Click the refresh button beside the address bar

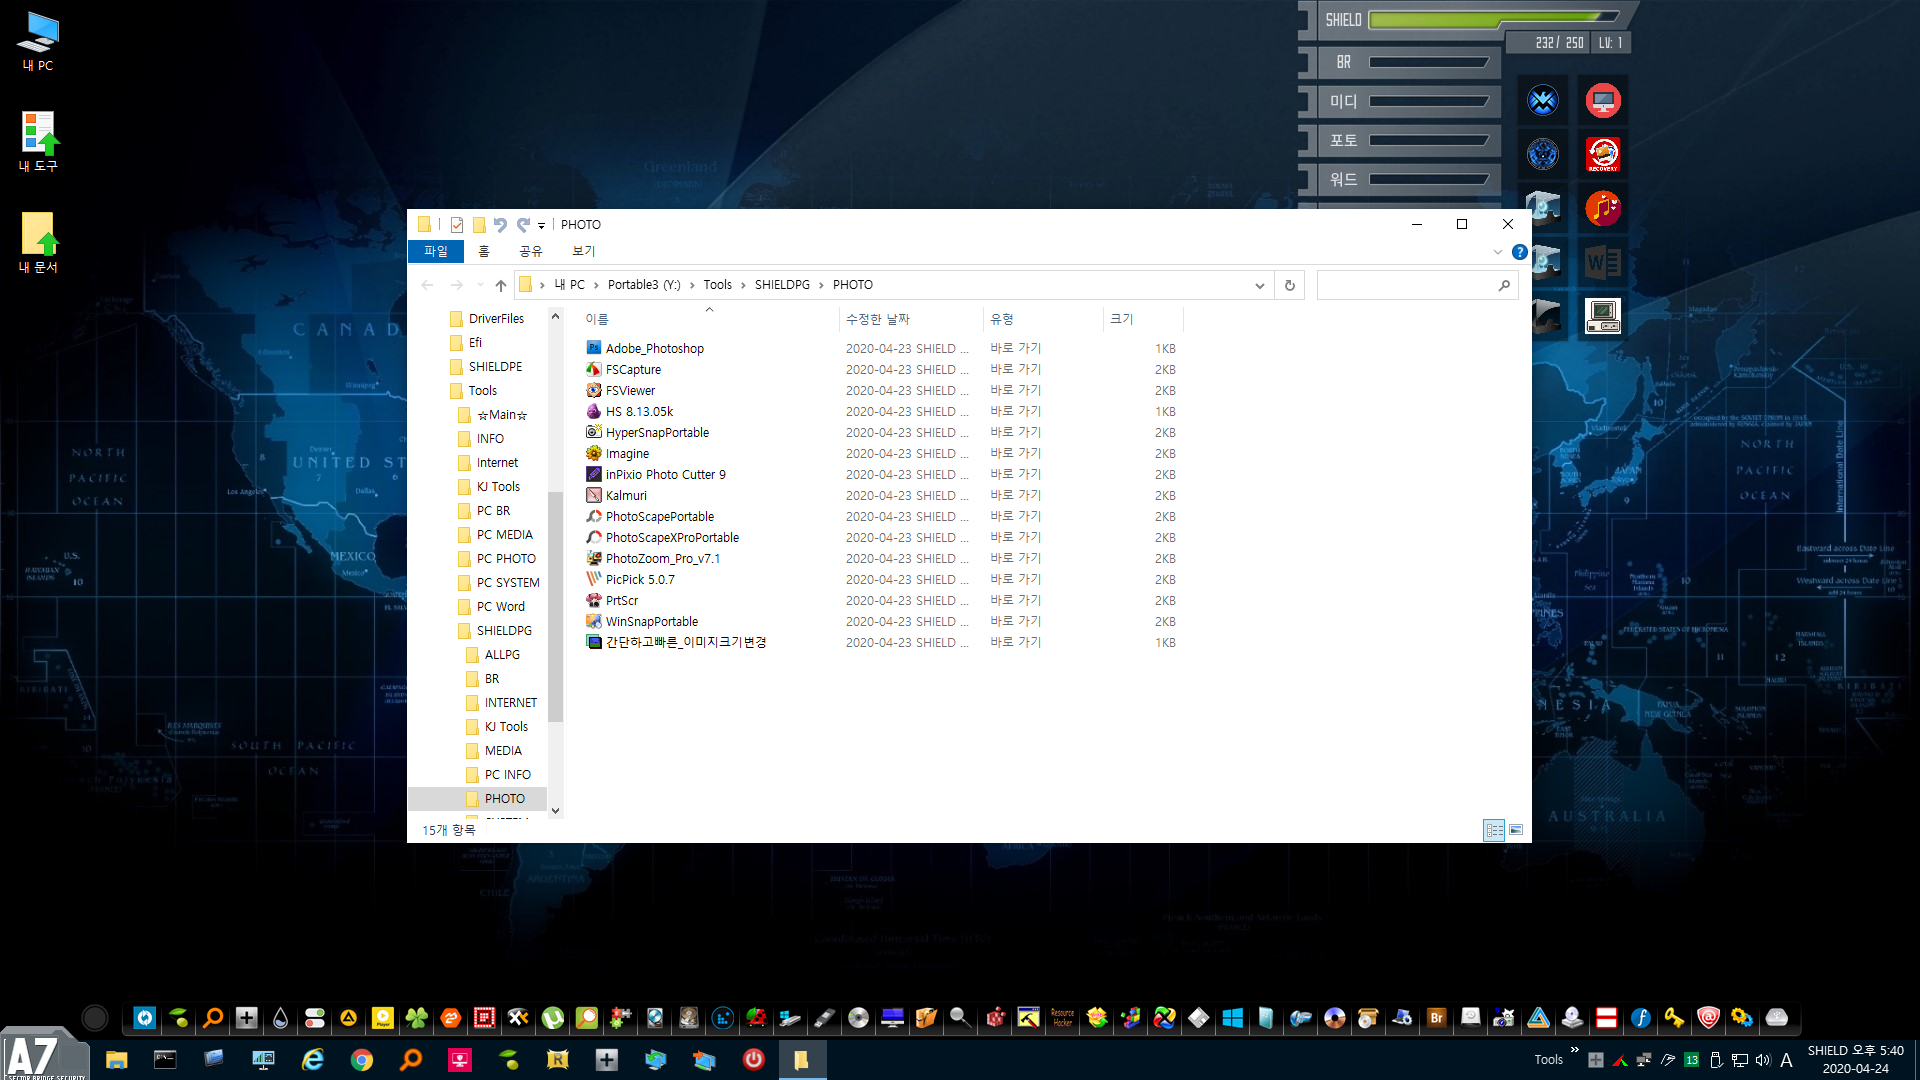(x=1290, y=285)
